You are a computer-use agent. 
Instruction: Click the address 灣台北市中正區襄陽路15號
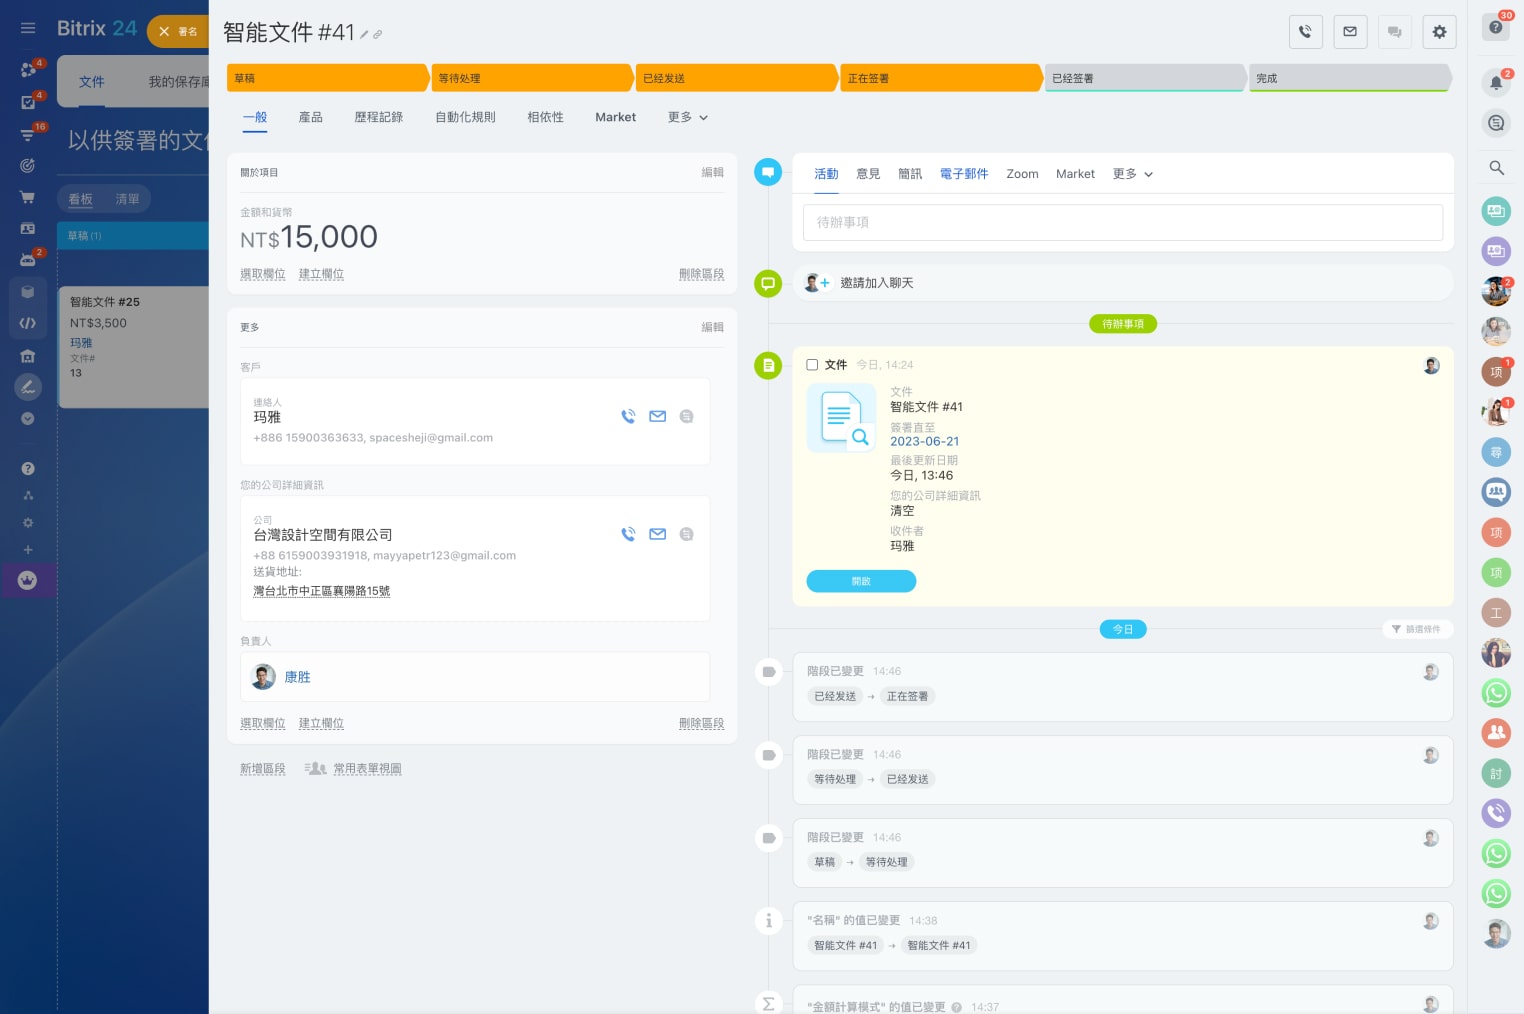point(322,591)
